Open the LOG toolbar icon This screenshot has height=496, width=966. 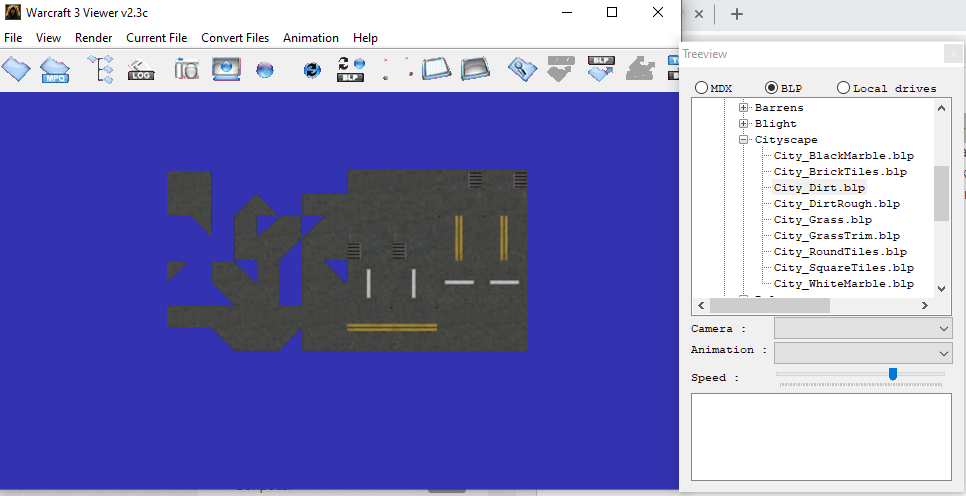click(x=140, y=70)
